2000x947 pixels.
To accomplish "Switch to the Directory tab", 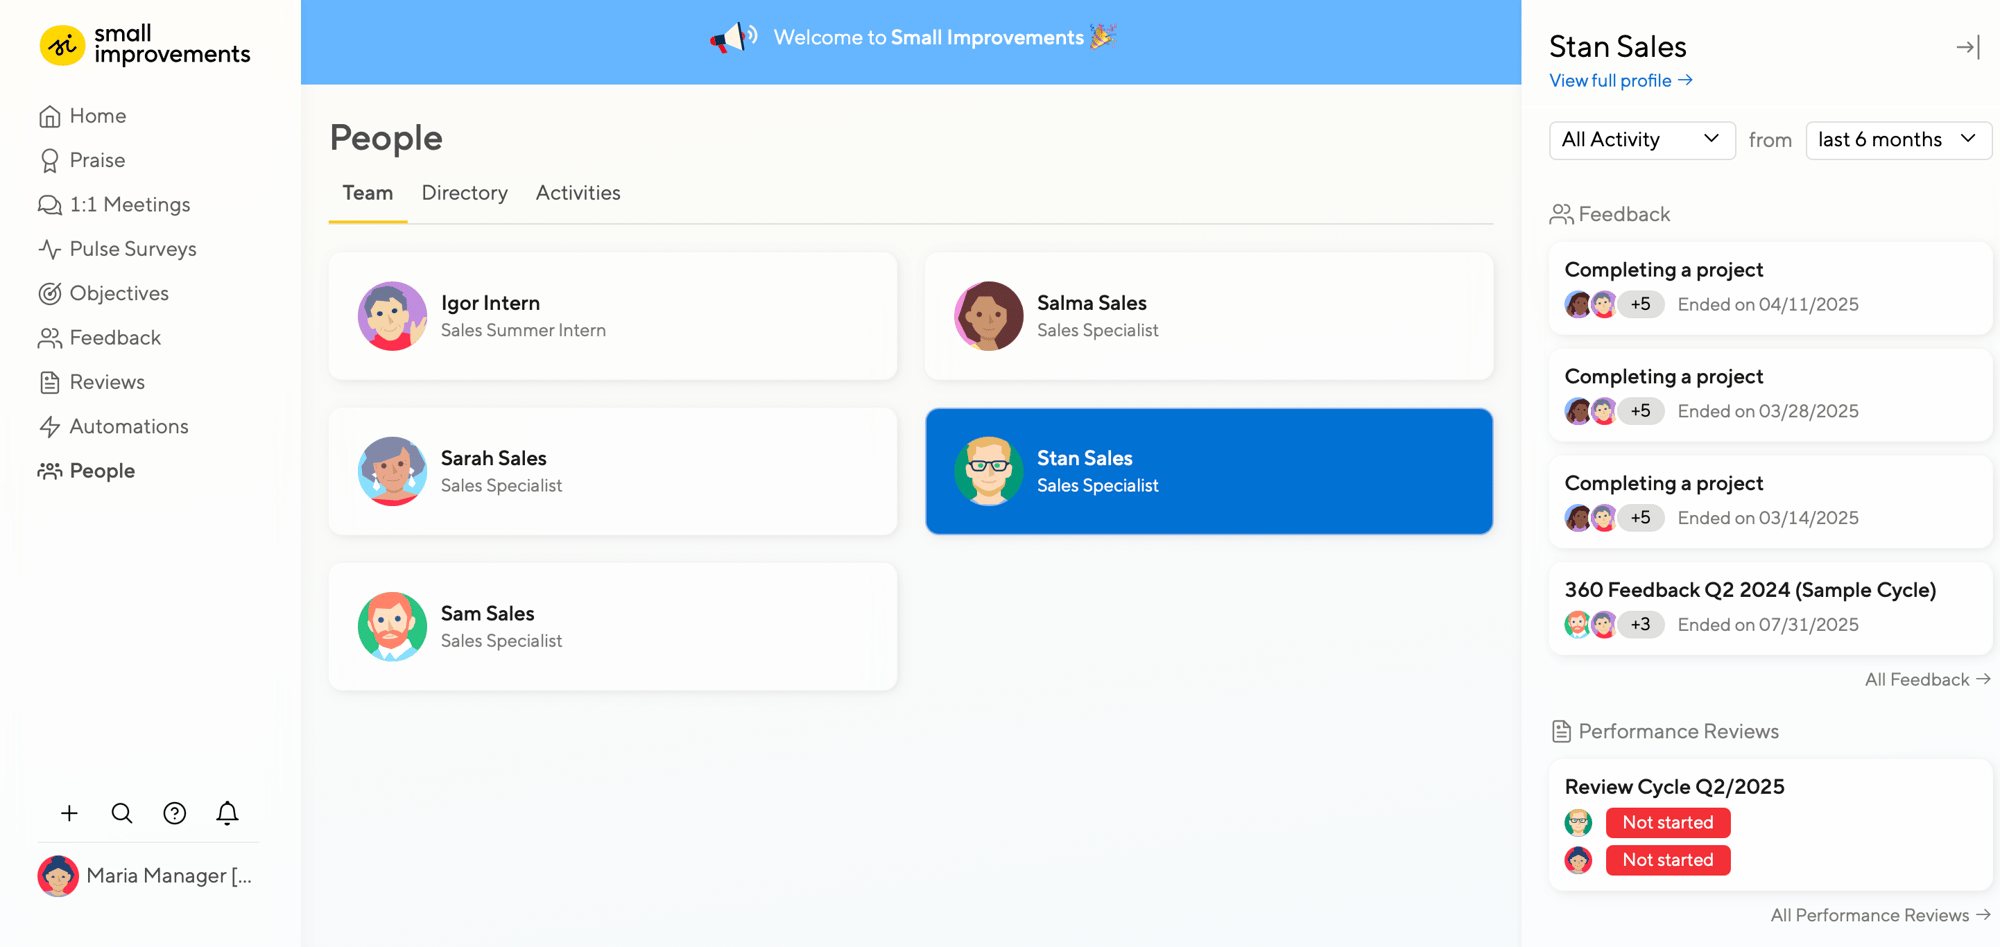I will 464,193.
